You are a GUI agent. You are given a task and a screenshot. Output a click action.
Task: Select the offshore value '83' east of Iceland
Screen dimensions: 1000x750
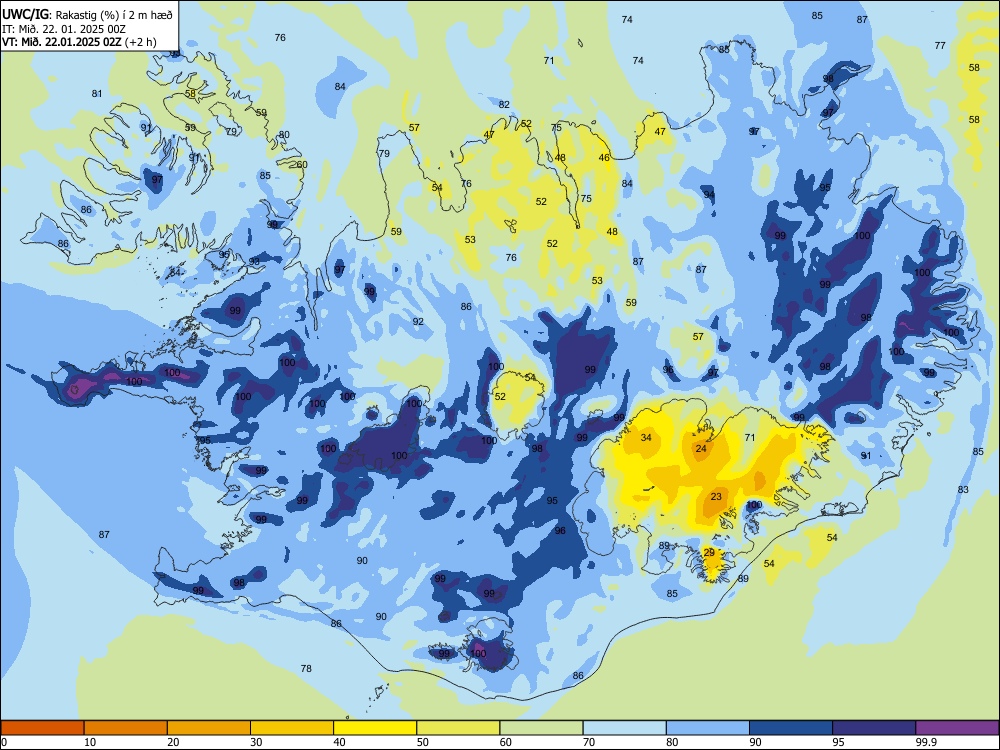(963, 490)
